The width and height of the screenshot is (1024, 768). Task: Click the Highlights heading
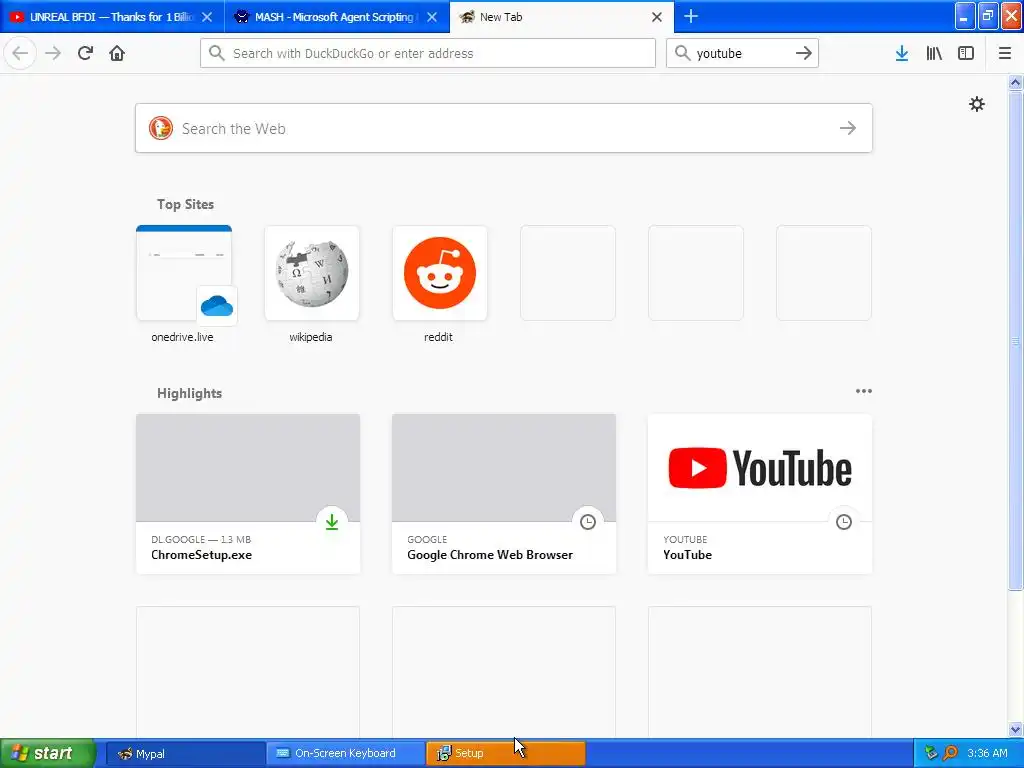coord(189,393)
